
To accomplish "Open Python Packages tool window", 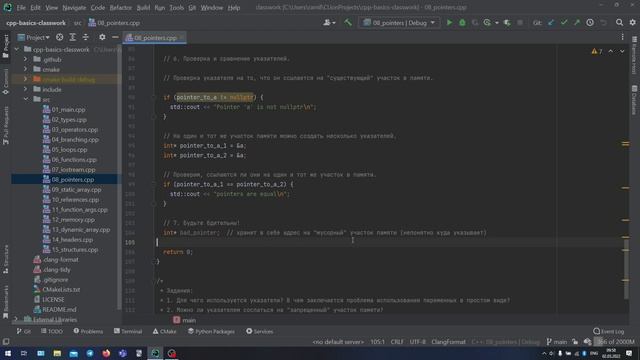I will point(211,331).
